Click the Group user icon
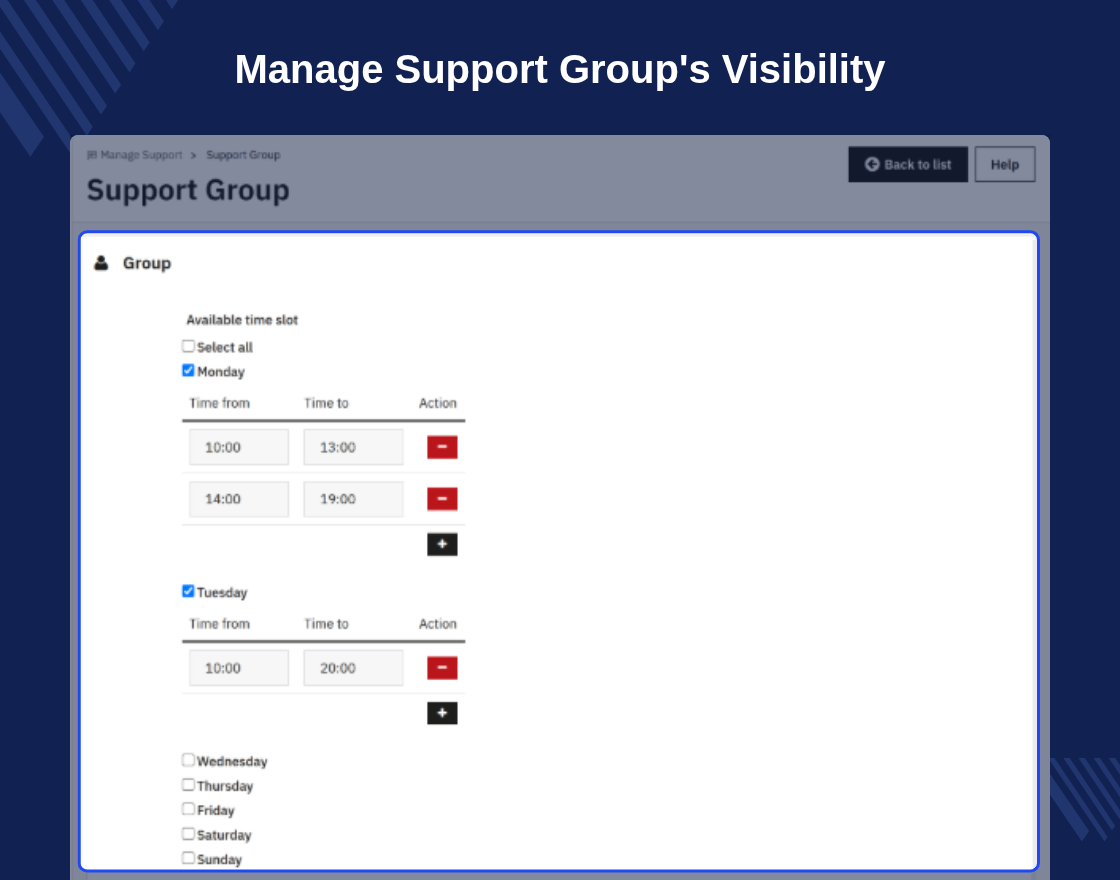1120x880 pixels. point(101,263)
